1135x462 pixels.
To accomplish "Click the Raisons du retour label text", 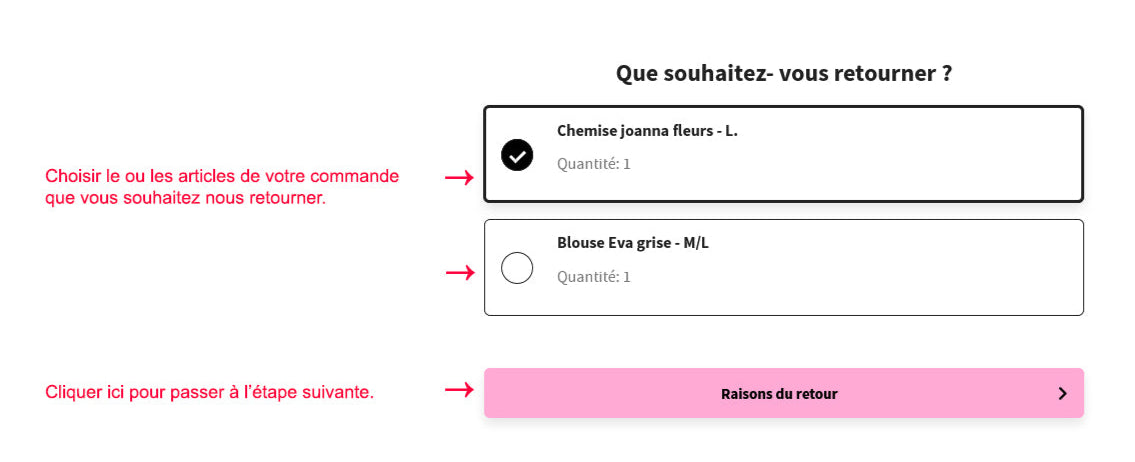I will 779,395.
